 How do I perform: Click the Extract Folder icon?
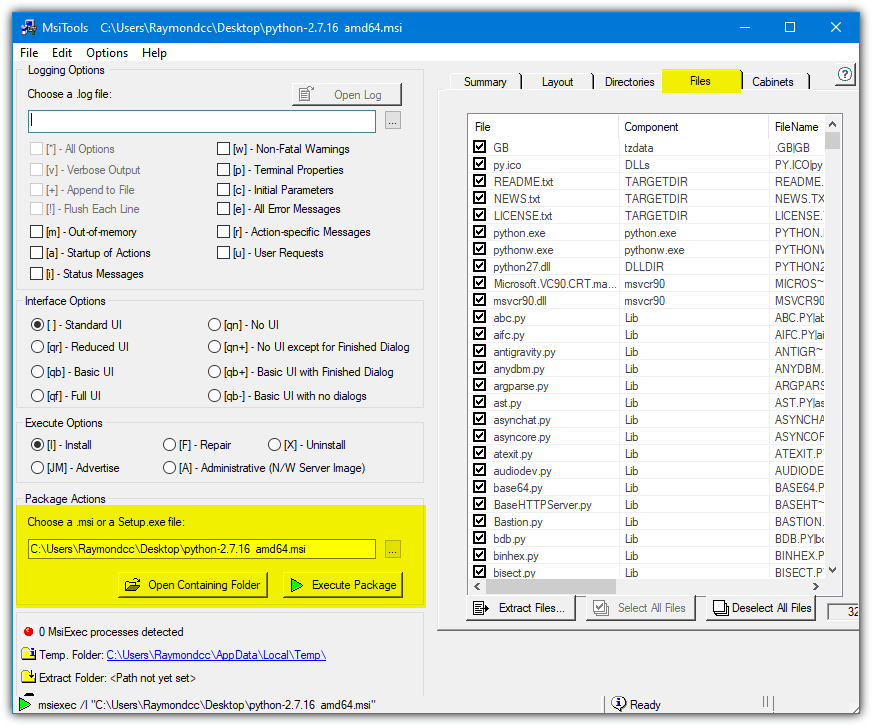[x=29, y=677]
